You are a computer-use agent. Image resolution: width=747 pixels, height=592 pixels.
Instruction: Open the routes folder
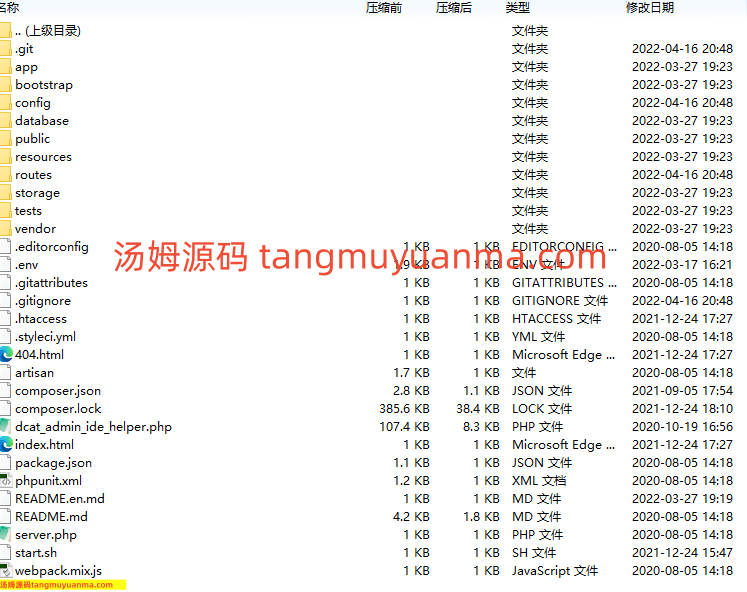click(33, 175)
